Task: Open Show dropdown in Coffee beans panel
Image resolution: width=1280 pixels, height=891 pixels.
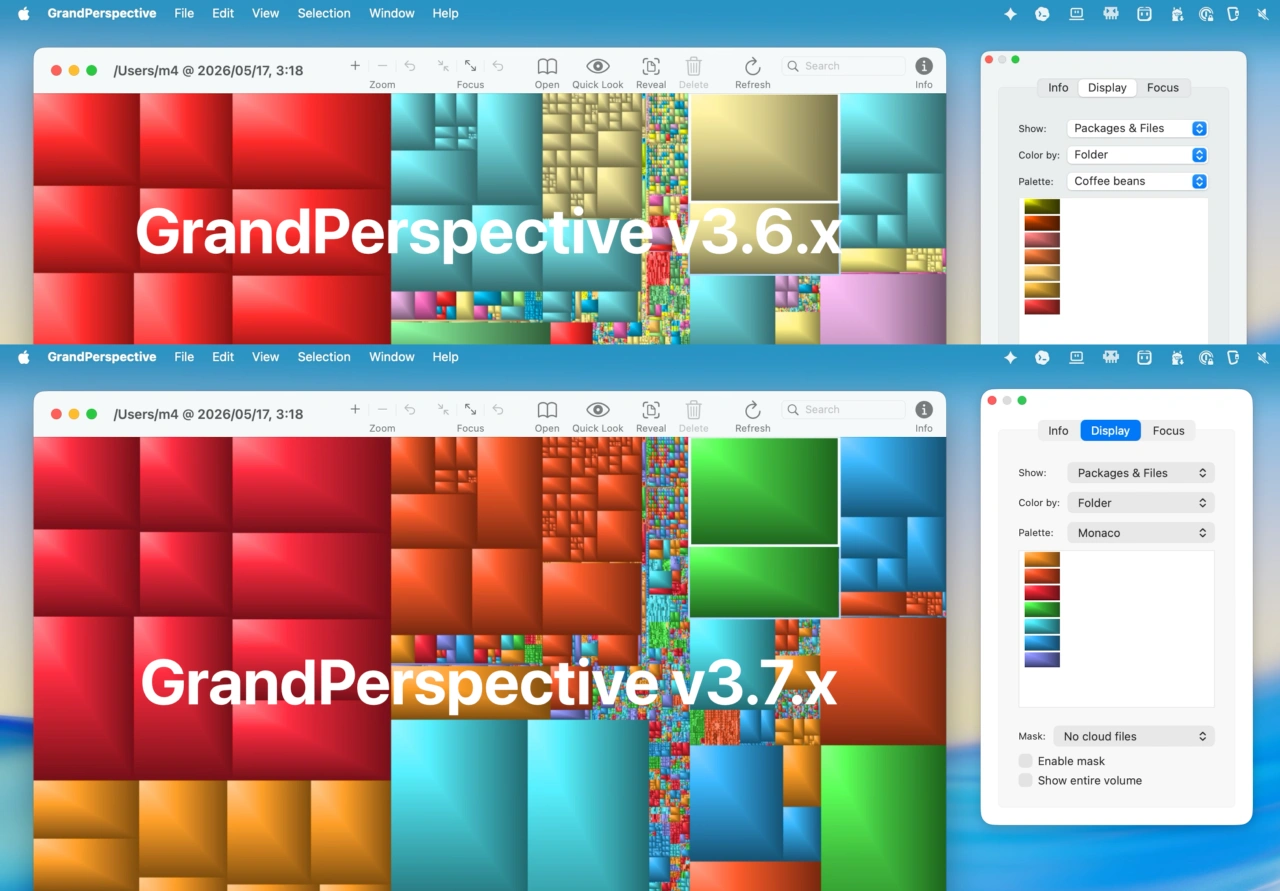Action: 1137,128
